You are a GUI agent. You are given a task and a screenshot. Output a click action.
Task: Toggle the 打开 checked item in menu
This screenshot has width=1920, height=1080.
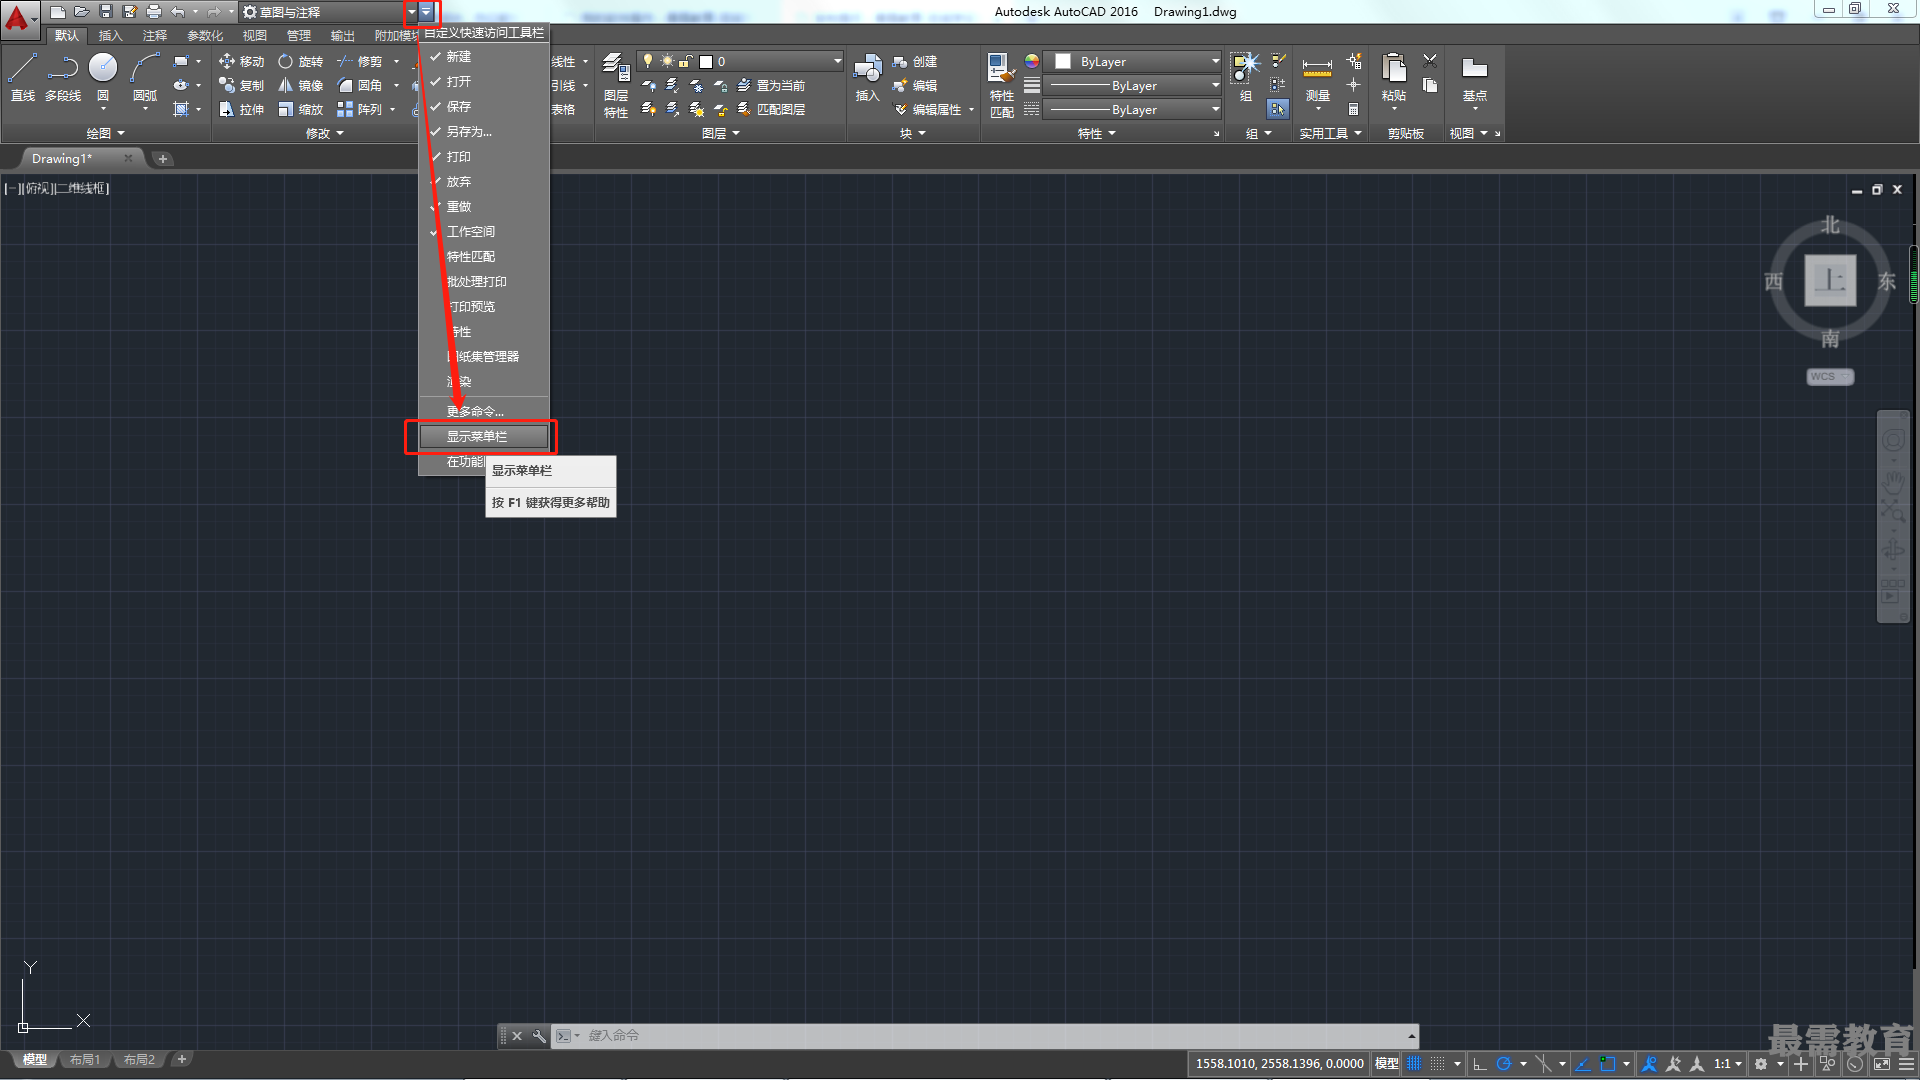click(x=484, y=82)
